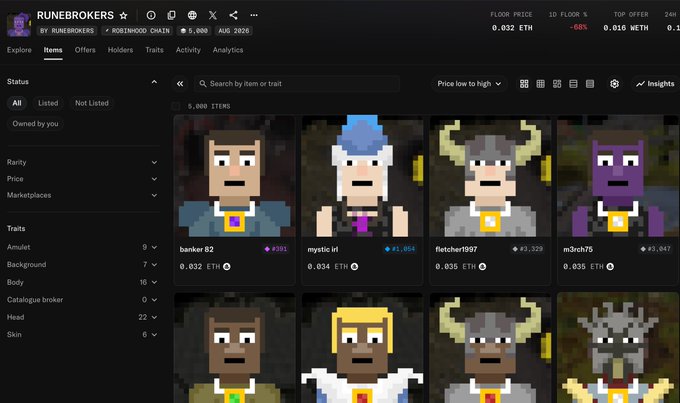680x403 pixels.
Task: Favorite the RUNEBROKERS collection with the star icon
Action: coord(124,16)
